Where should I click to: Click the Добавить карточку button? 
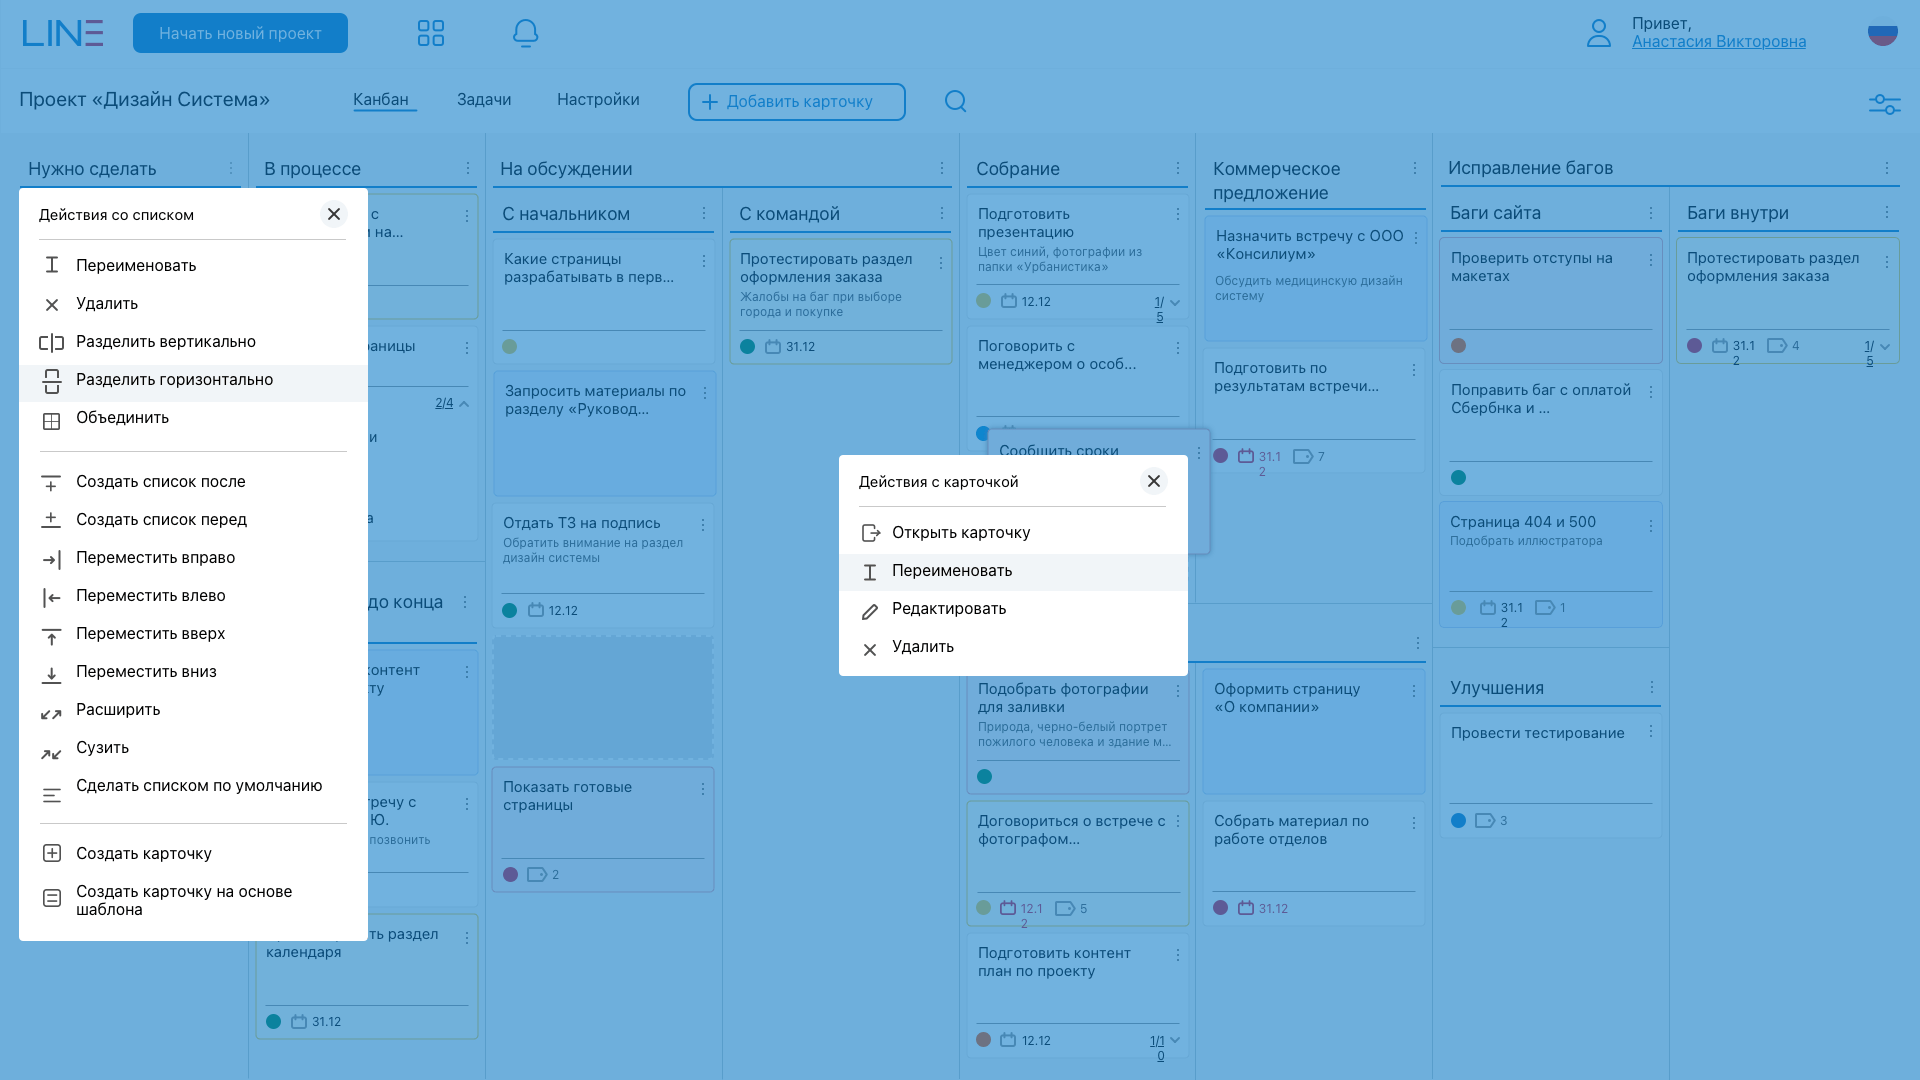coord(796,102)
